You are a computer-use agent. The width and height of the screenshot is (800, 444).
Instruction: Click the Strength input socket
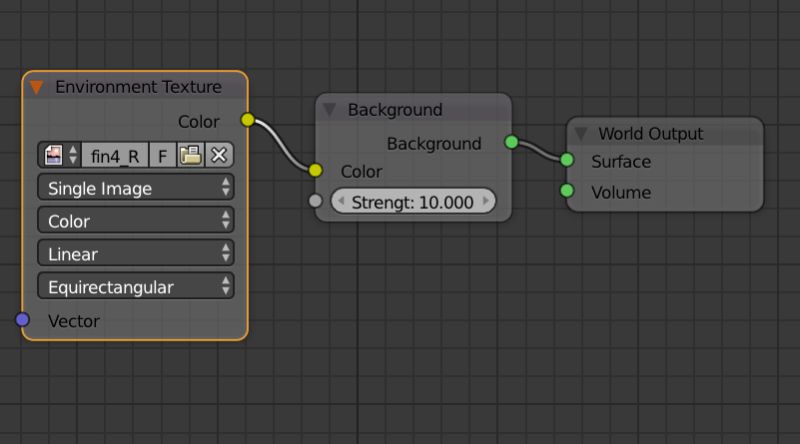tap(315, 201)
